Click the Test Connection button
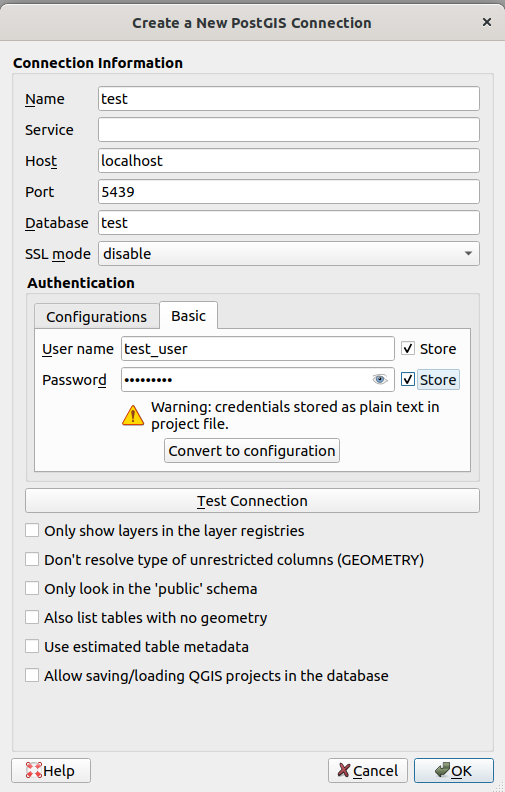 click(252, 501)
